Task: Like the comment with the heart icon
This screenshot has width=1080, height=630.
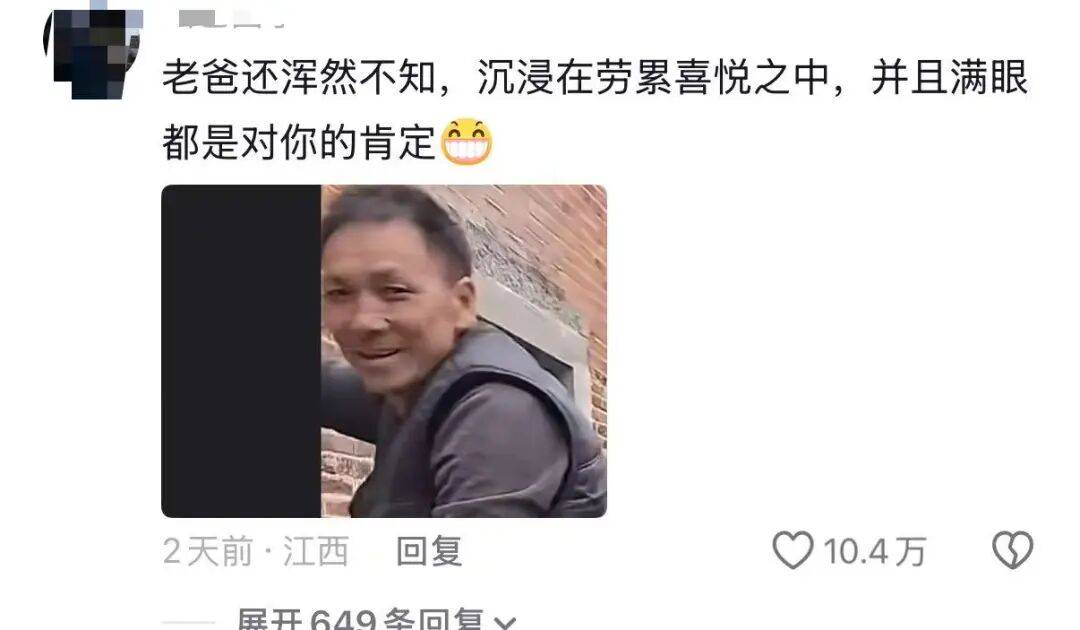Action: pyautogui.click(x=793, y=550)
